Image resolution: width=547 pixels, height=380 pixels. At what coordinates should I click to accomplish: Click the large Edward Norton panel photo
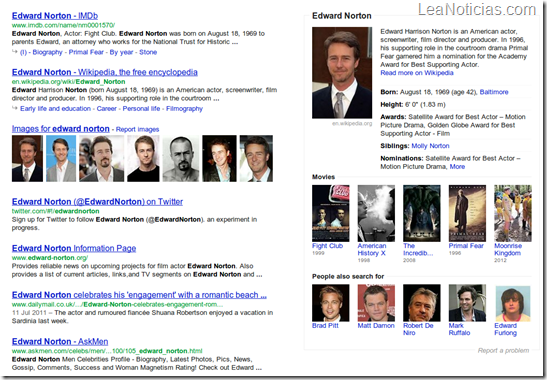tap(342, 73)
